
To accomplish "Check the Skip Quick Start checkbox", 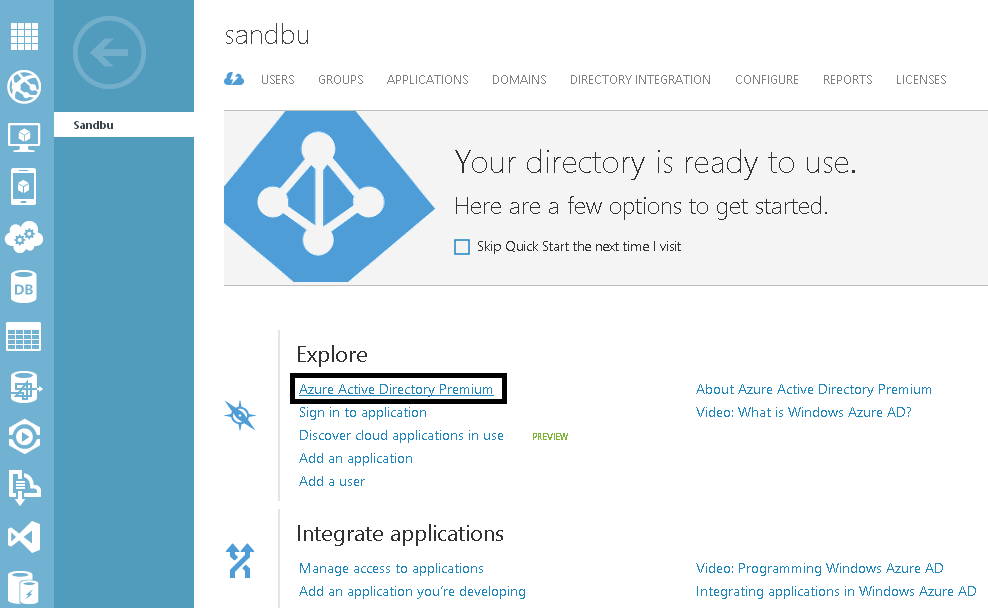I will (x=461, y=246).
